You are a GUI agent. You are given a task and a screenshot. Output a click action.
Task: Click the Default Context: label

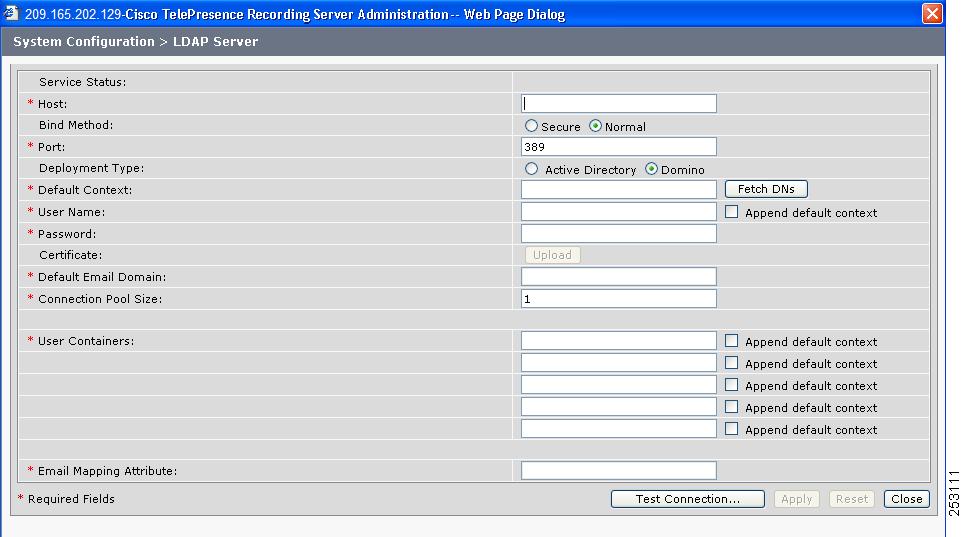pos(85,190)
